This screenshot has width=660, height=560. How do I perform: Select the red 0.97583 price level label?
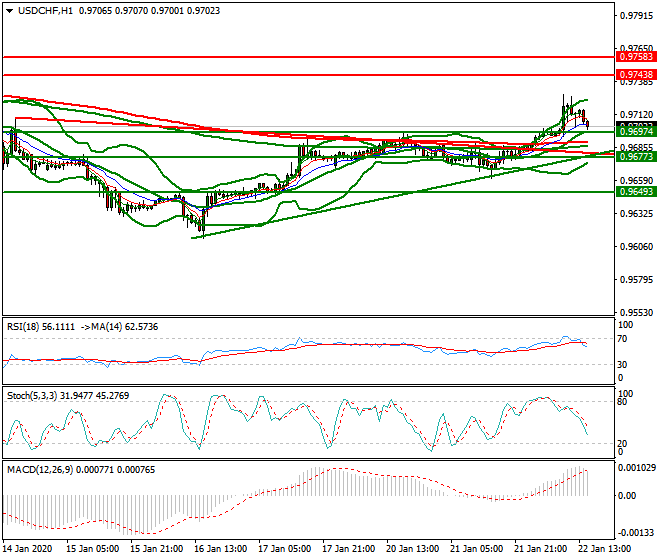[636, 57]
